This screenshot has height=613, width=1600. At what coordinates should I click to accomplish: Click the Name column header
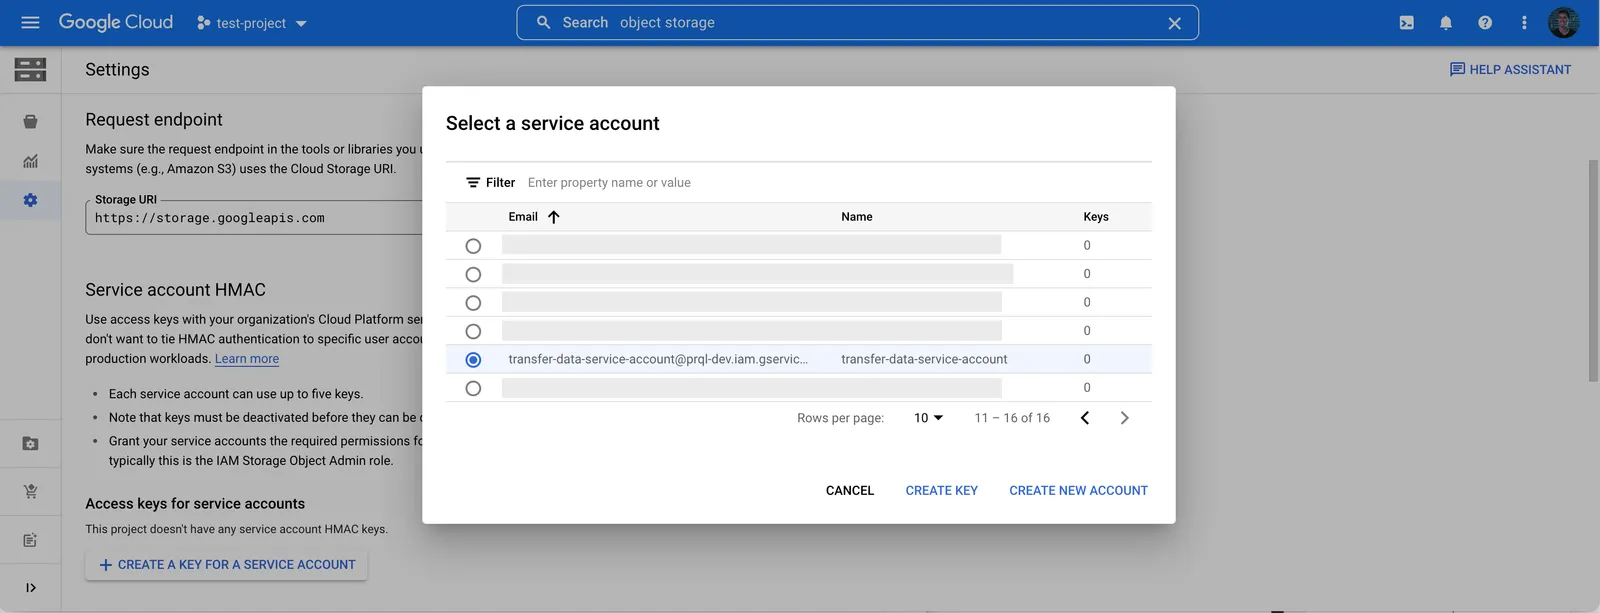click(857, 217)
